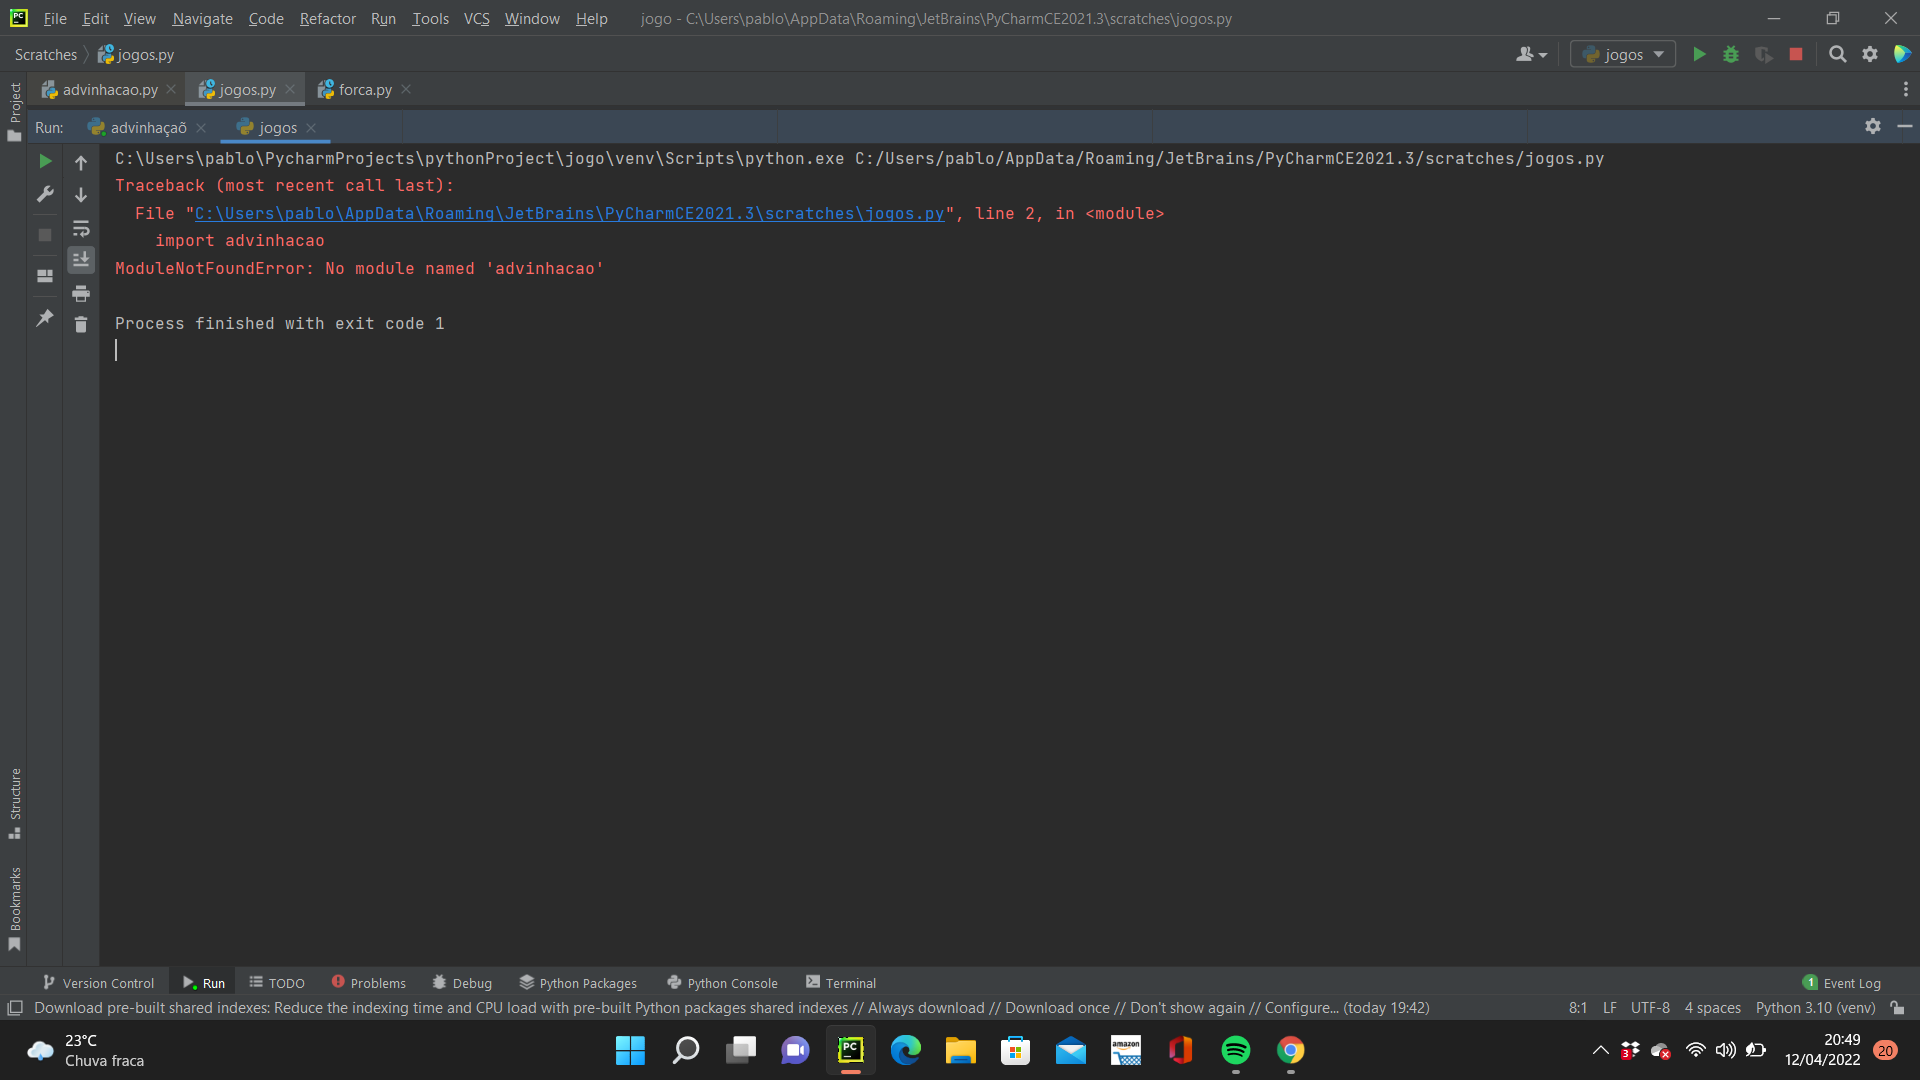
Task: Click the Settings/gear icon in toolbar
Action: coord(1870,54)
